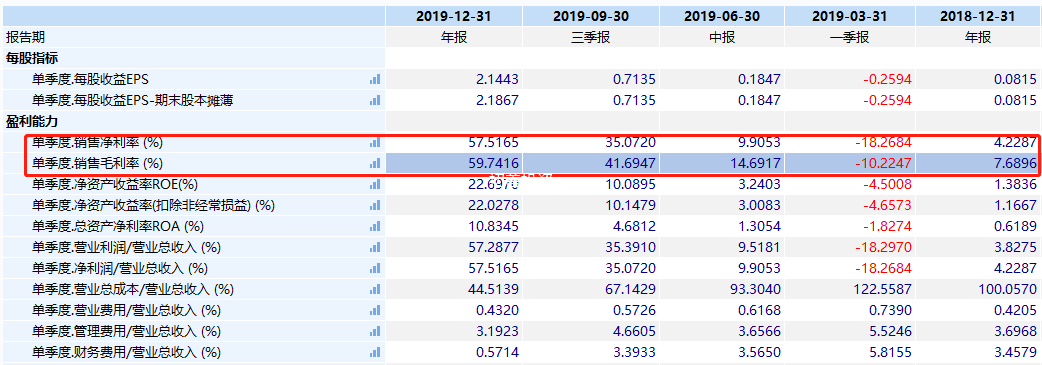Show chart icon for 财务费用/营业总收入 row
1042x365 pixels.
click(x=375, y=352)
